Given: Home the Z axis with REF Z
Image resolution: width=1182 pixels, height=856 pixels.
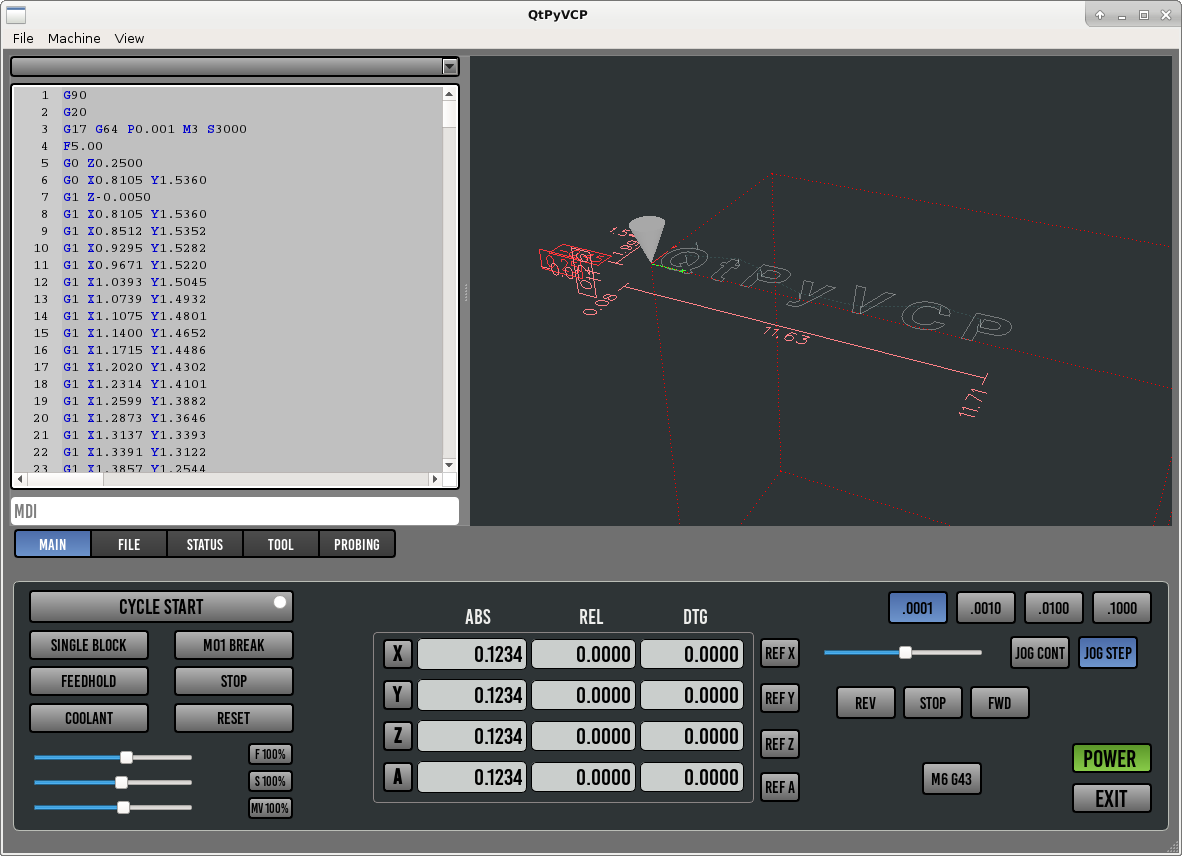Looking at the screenshot, I should click(780, 744).
